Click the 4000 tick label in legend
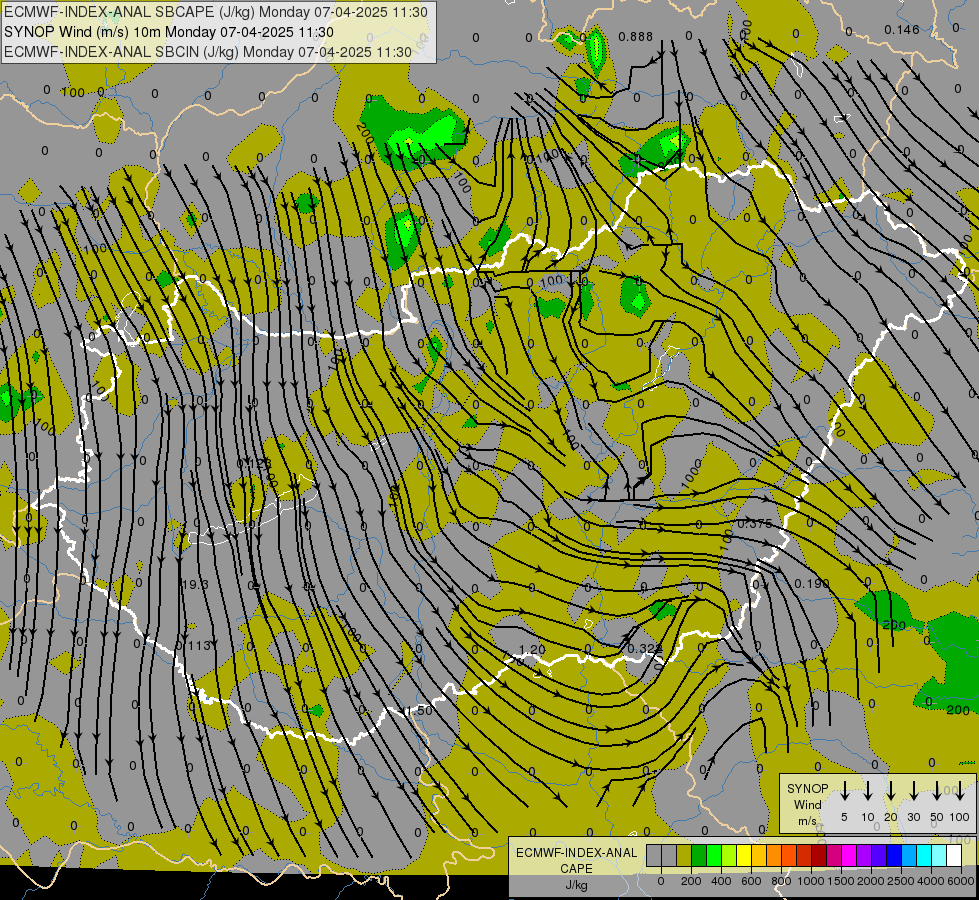 pos(931,881)
